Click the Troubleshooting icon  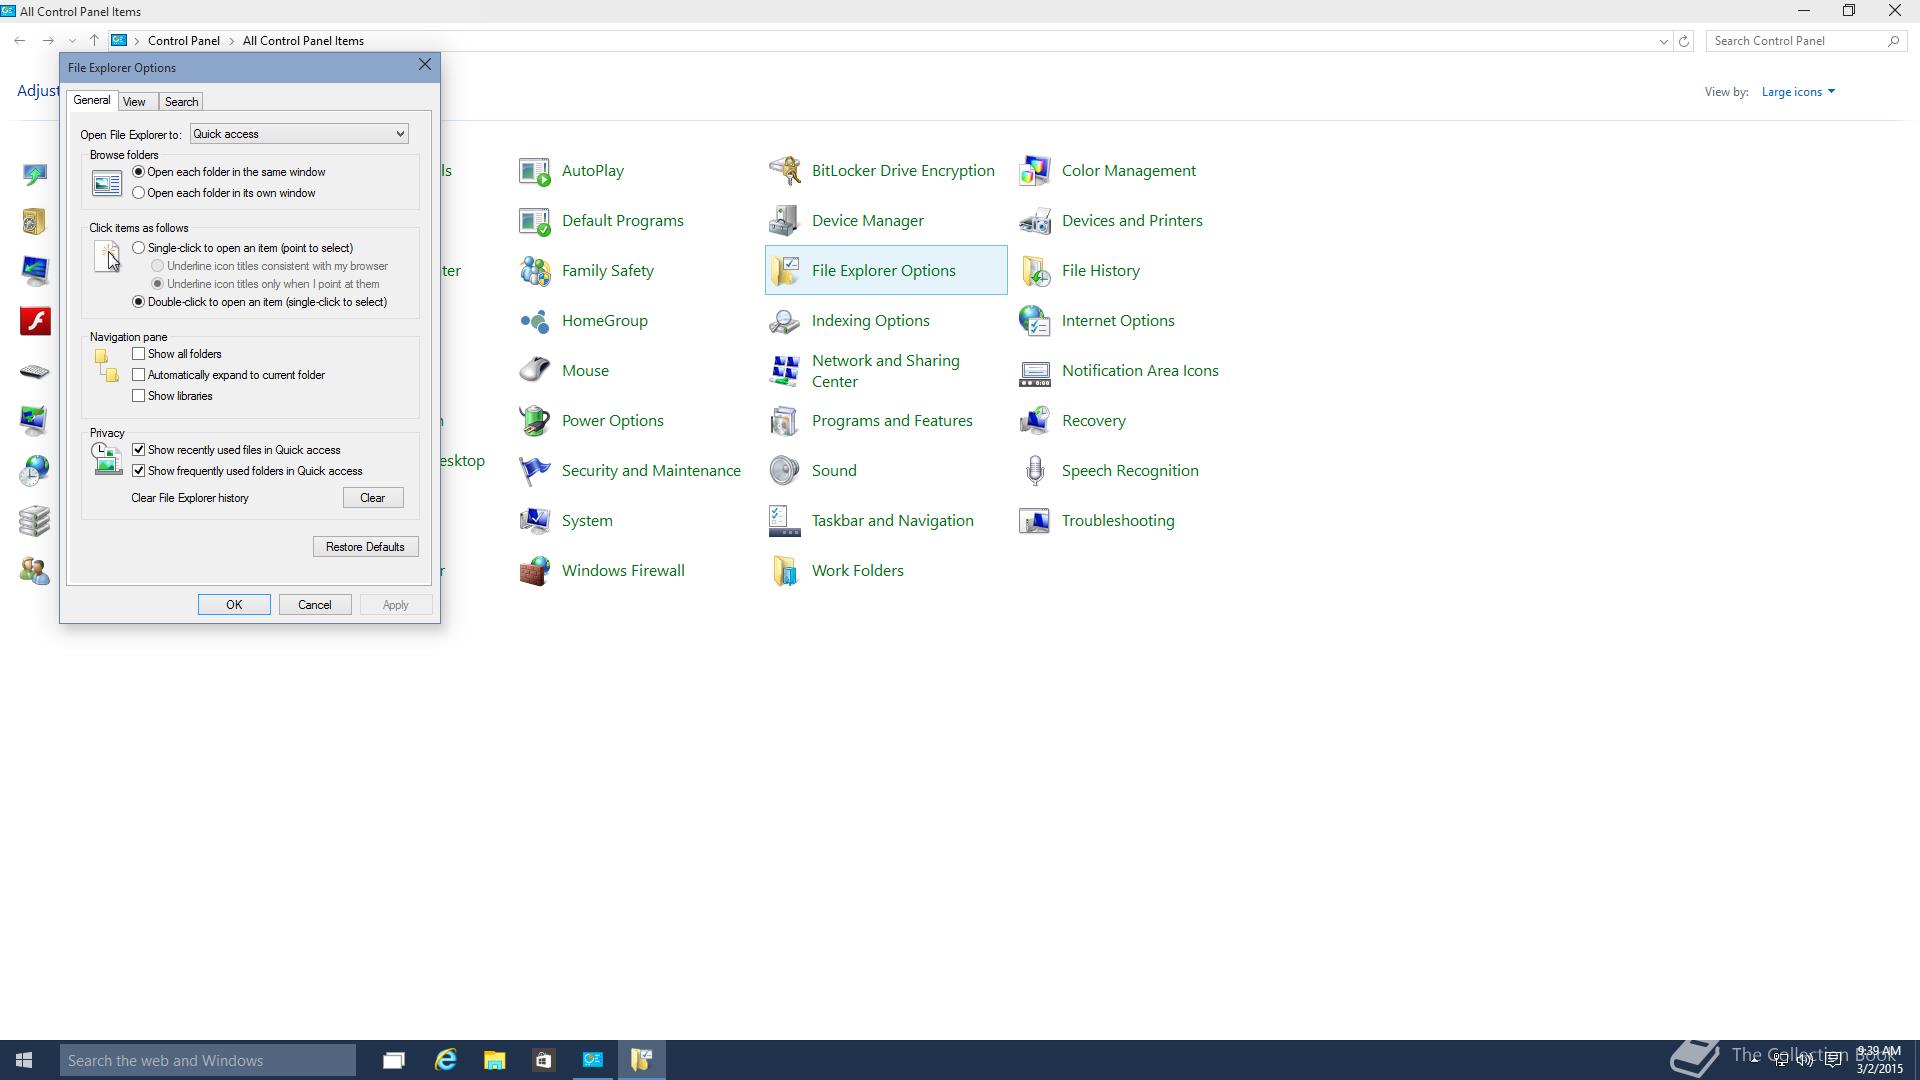(x=1035, y=521)
